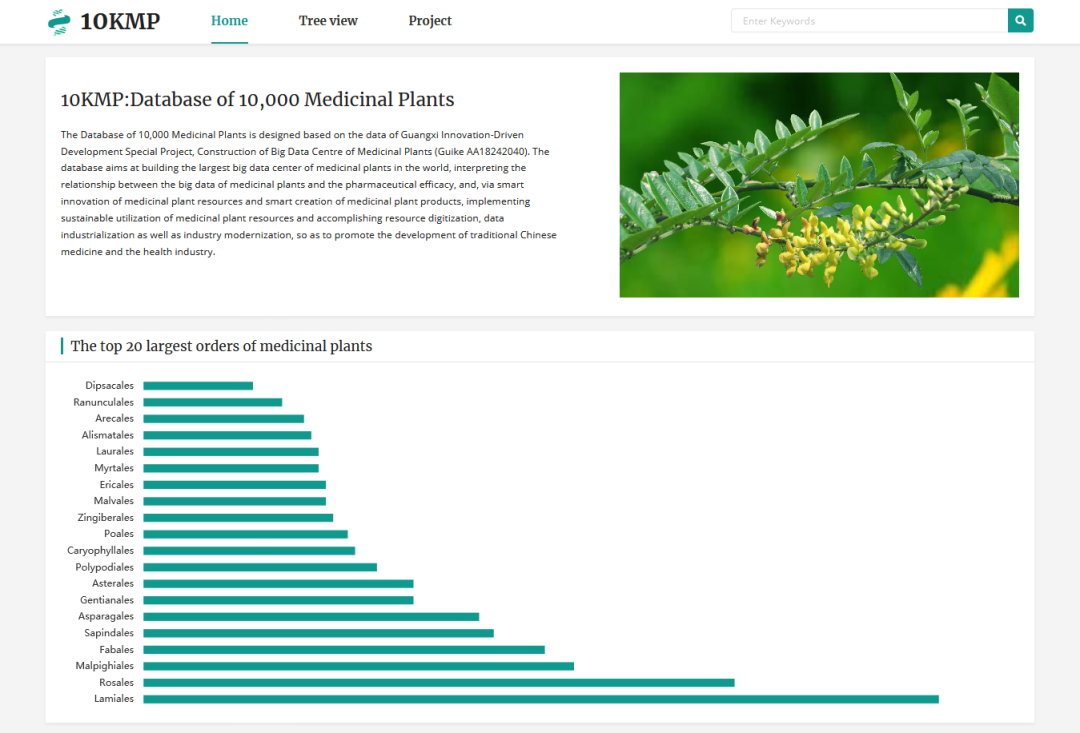Click the Fabales bar in chart
The height and width of the screenshot is (733, 1080).
pos(344,650)
